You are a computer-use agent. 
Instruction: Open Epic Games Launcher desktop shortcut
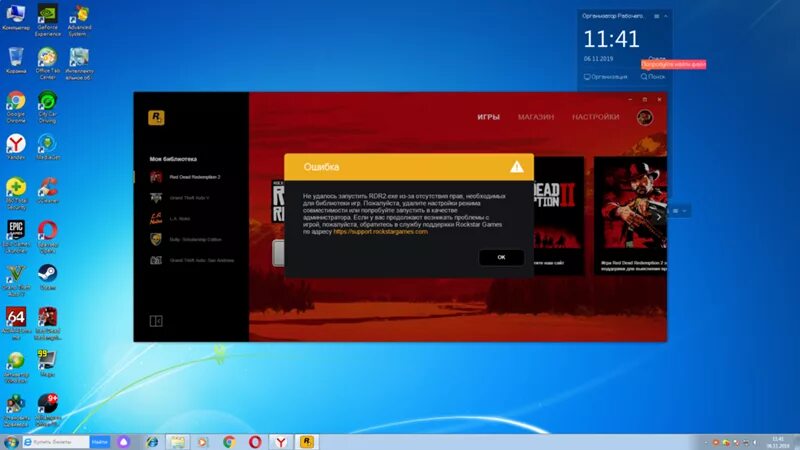[16, 237]
